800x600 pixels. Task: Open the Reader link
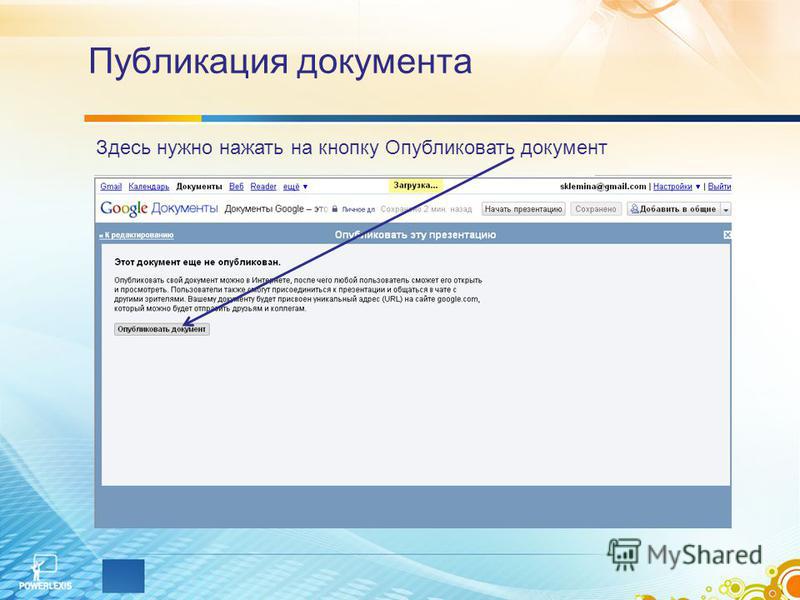point(263,187)
